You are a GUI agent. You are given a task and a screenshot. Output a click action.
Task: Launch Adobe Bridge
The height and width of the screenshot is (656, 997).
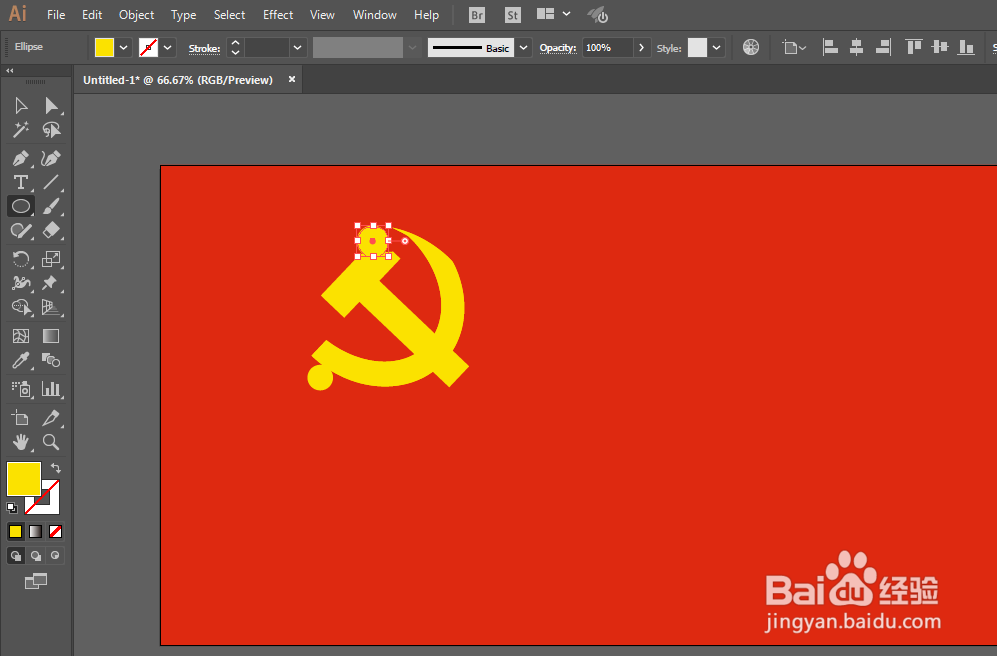(x=477, y=15)
